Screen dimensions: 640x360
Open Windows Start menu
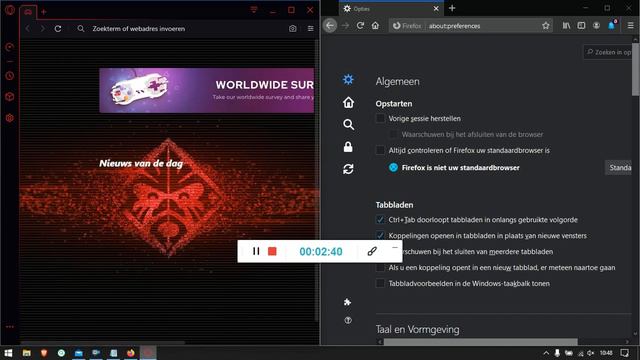coord(8,353)
